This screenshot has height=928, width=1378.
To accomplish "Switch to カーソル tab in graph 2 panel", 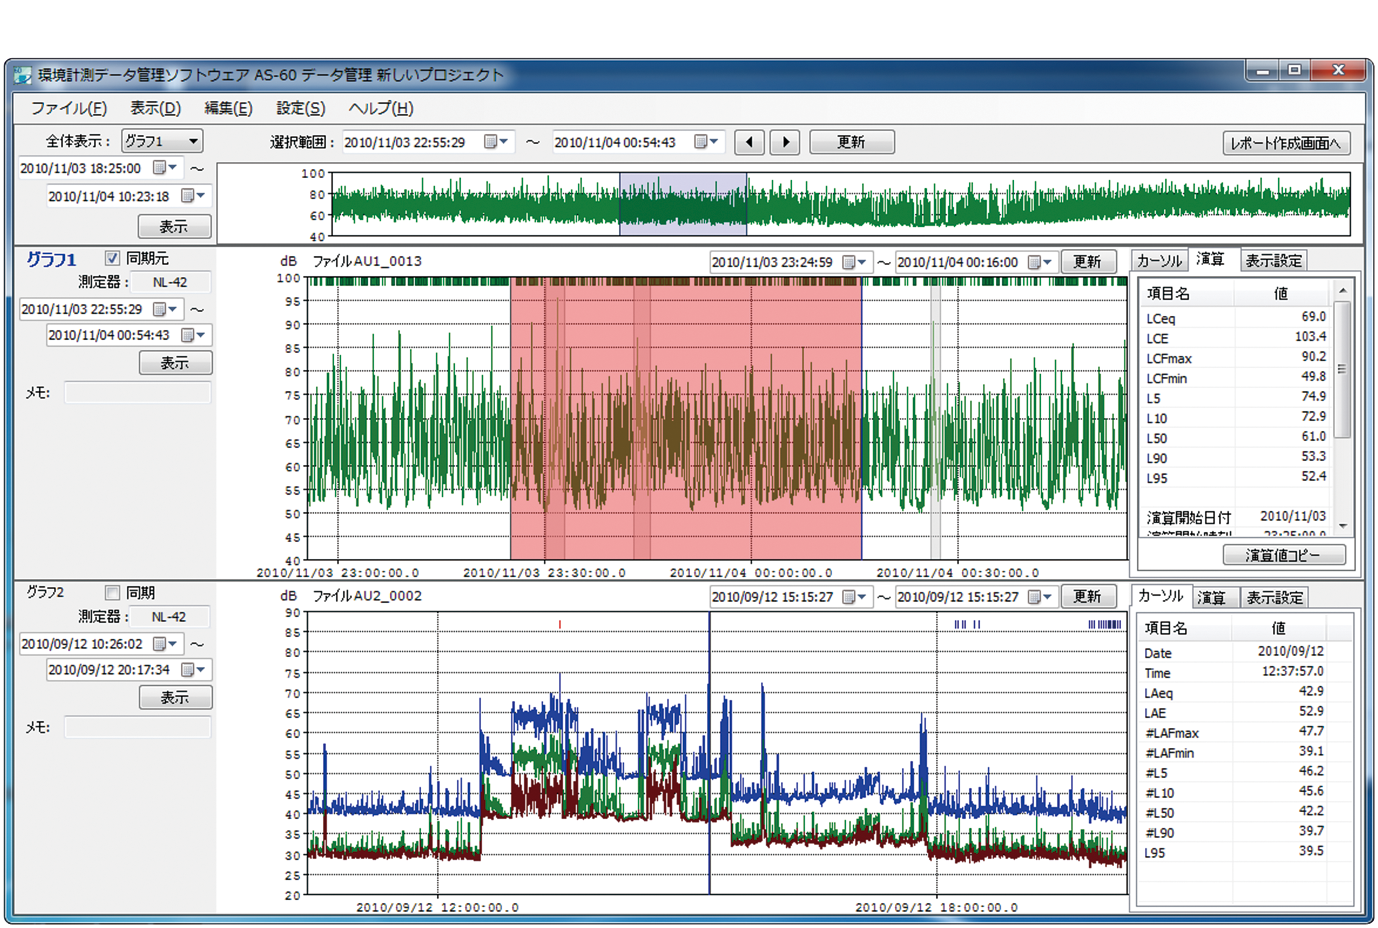I will point(1161,595).
